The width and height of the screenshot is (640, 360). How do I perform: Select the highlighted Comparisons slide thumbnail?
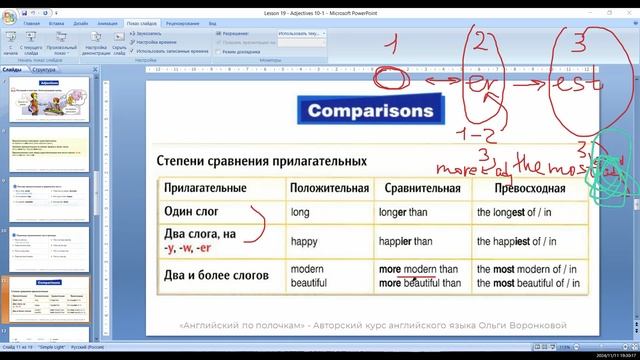(49, 300)
